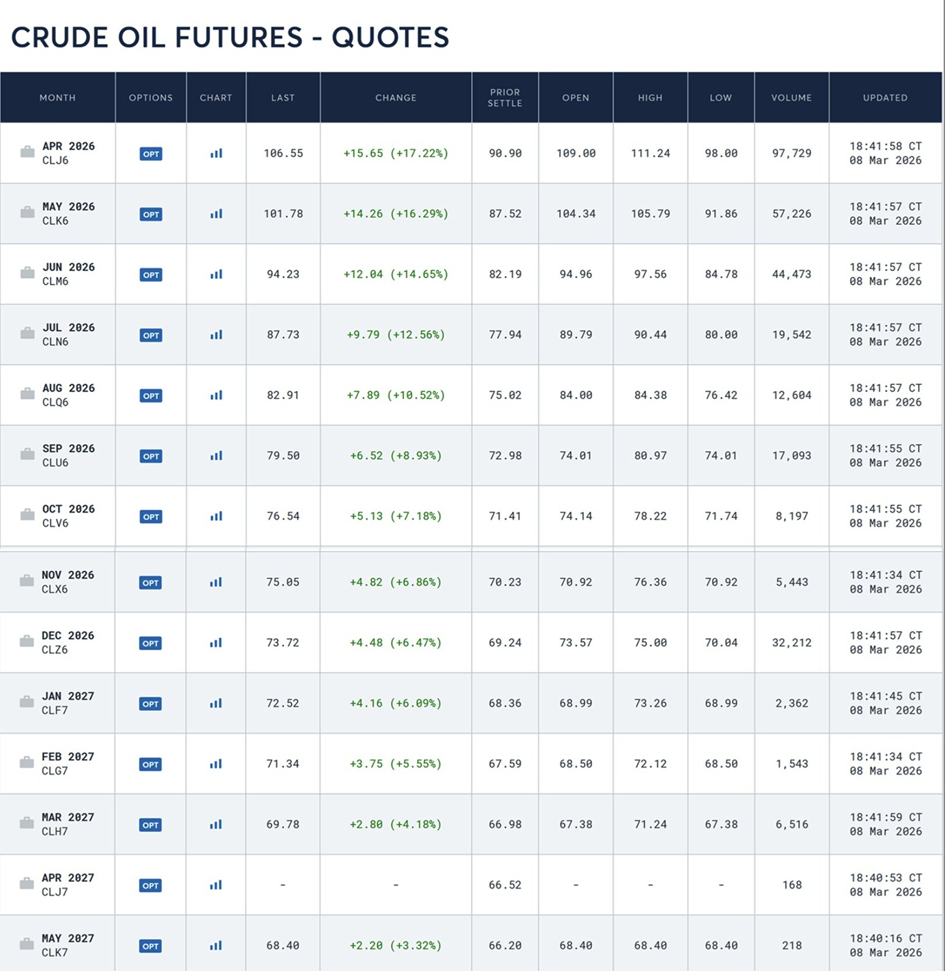
Task: Click the Change column header
Action: [x=396, y=98]
